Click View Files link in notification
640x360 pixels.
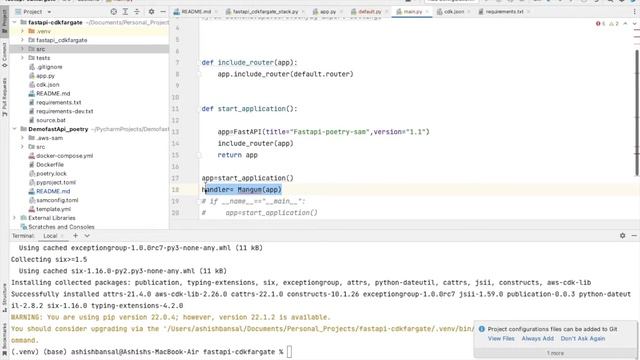501,338
